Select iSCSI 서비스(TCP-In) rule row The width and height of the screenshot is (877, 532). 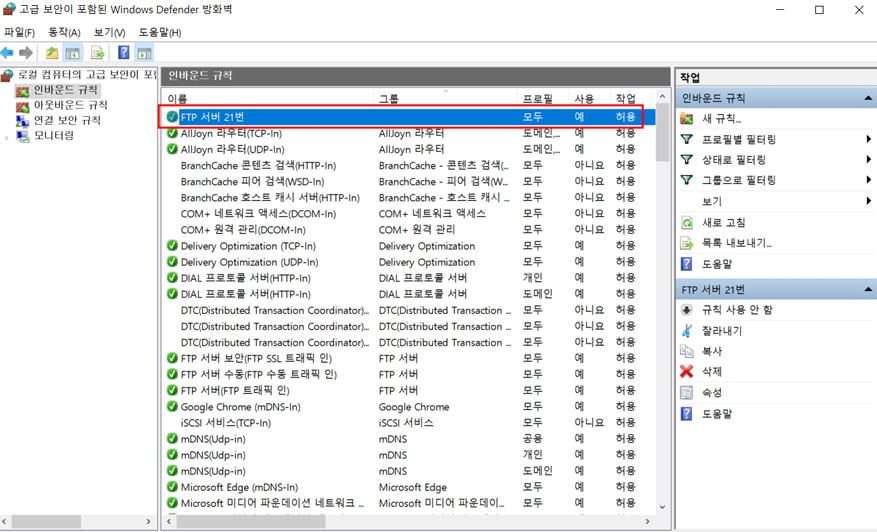[408, 423]
